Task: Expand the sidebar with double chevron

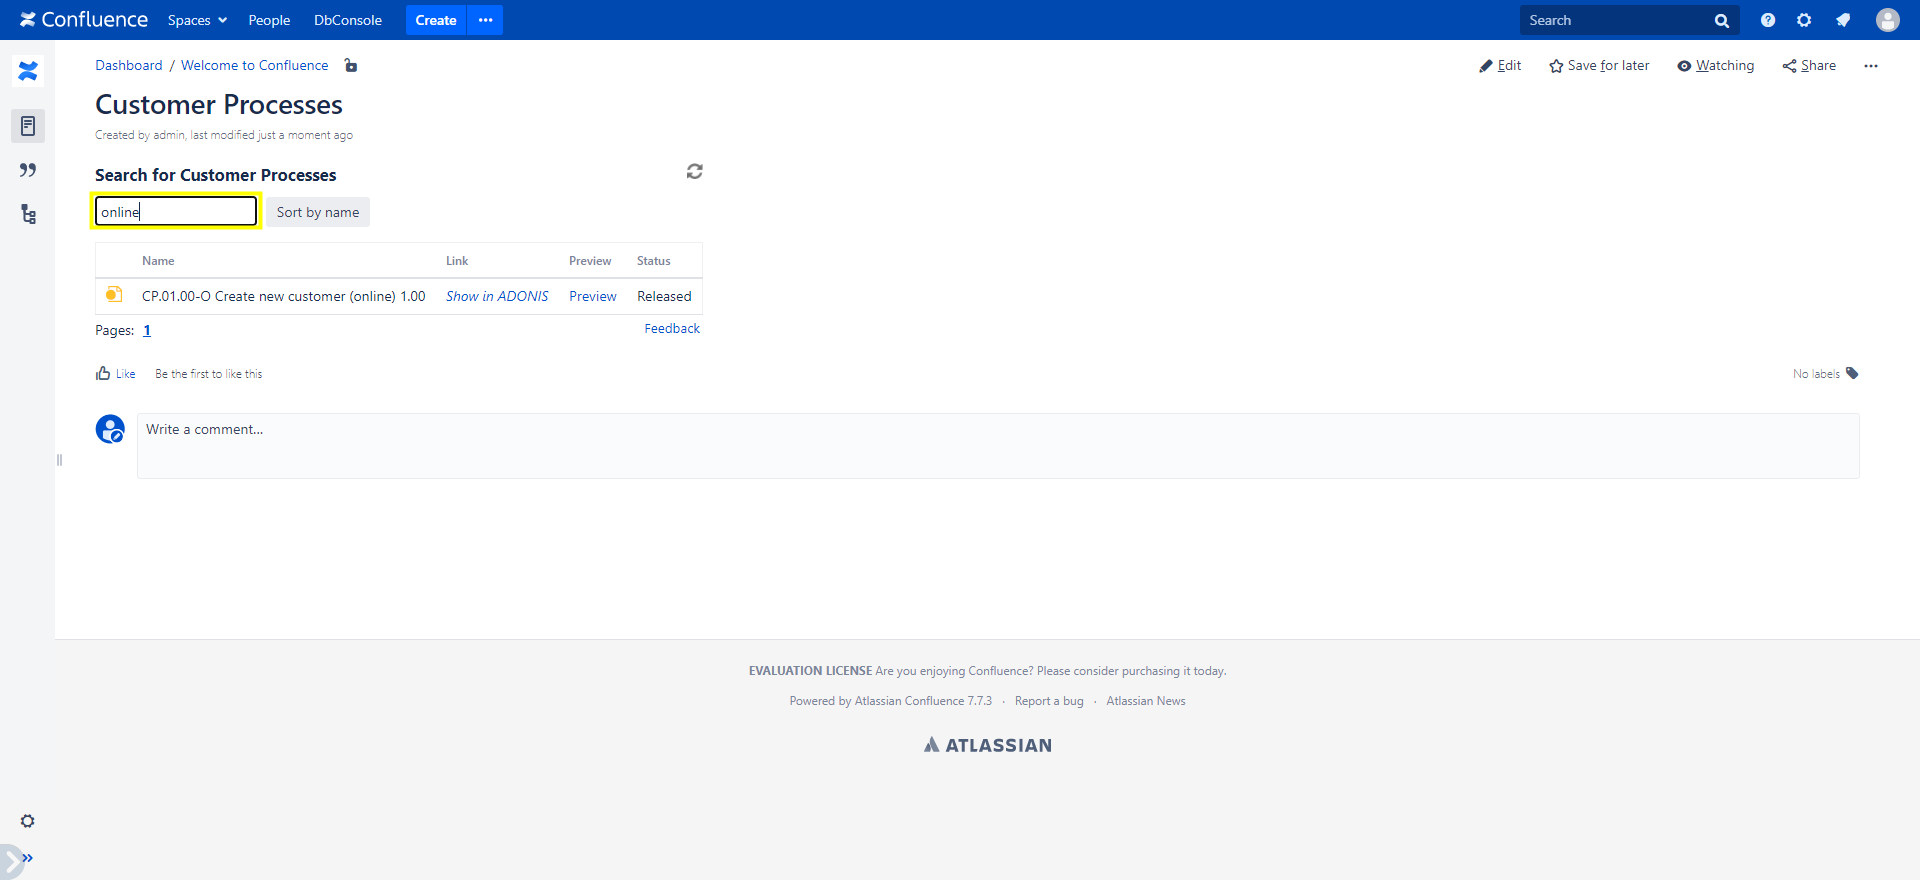Action: pos(27,858)
